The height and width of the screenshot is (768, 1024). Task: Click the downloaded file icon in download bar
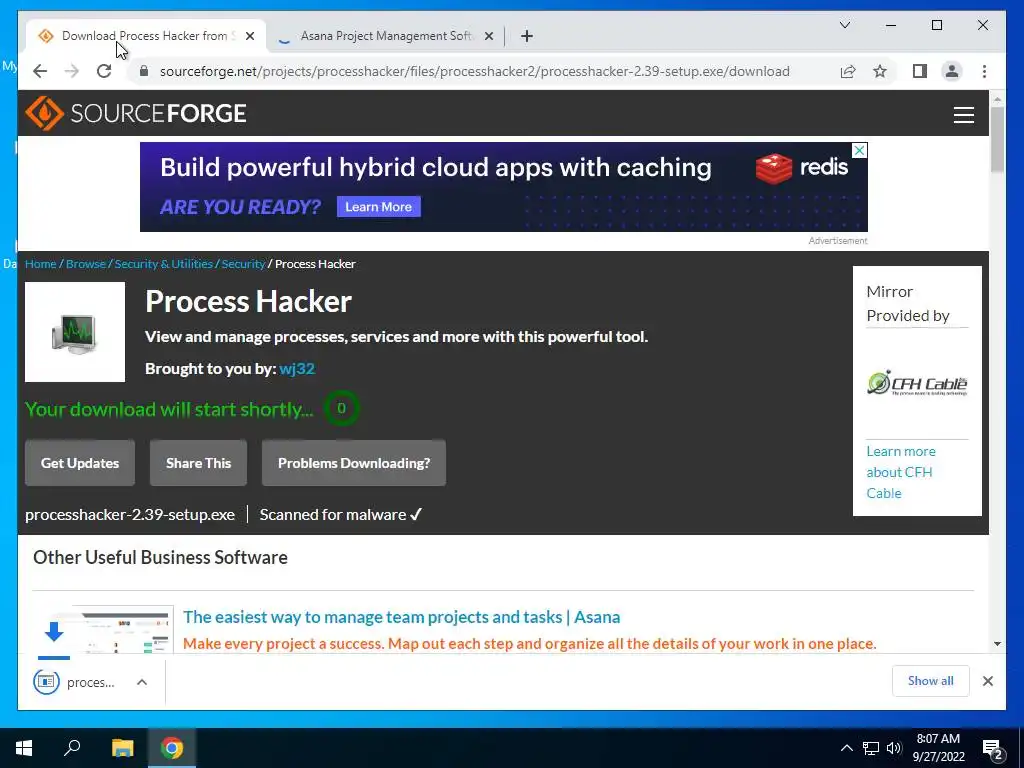[46, 682]
